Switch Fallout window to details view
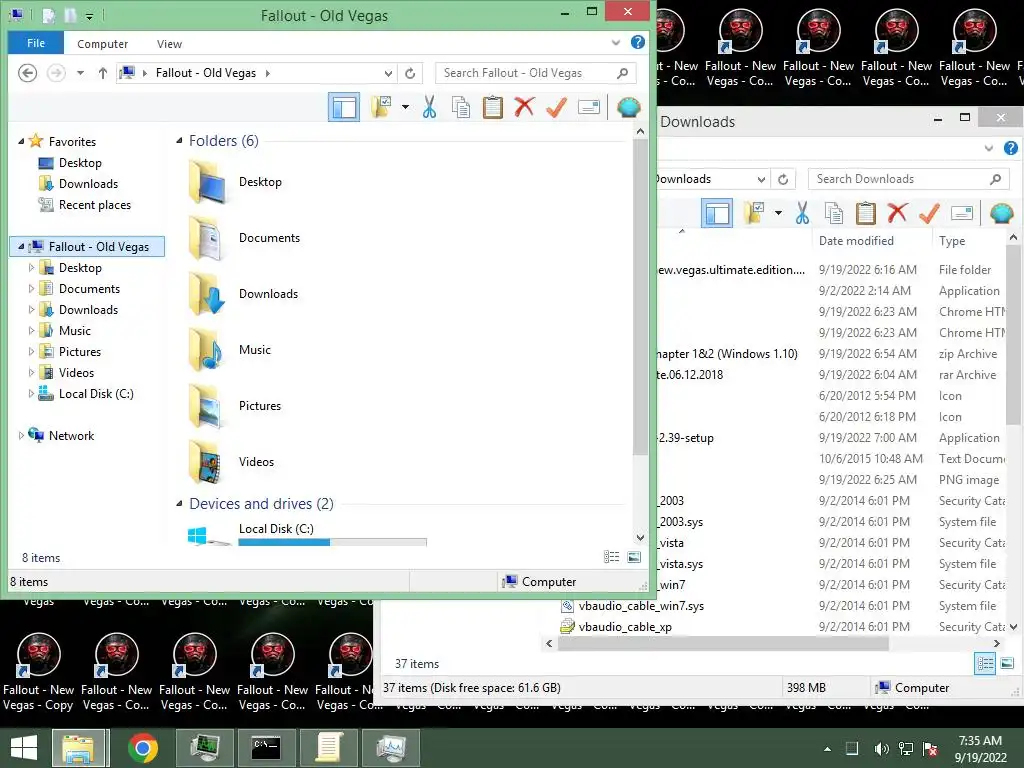The height and width of the screenshot is (768, 1024). click(x=611, y=557)
